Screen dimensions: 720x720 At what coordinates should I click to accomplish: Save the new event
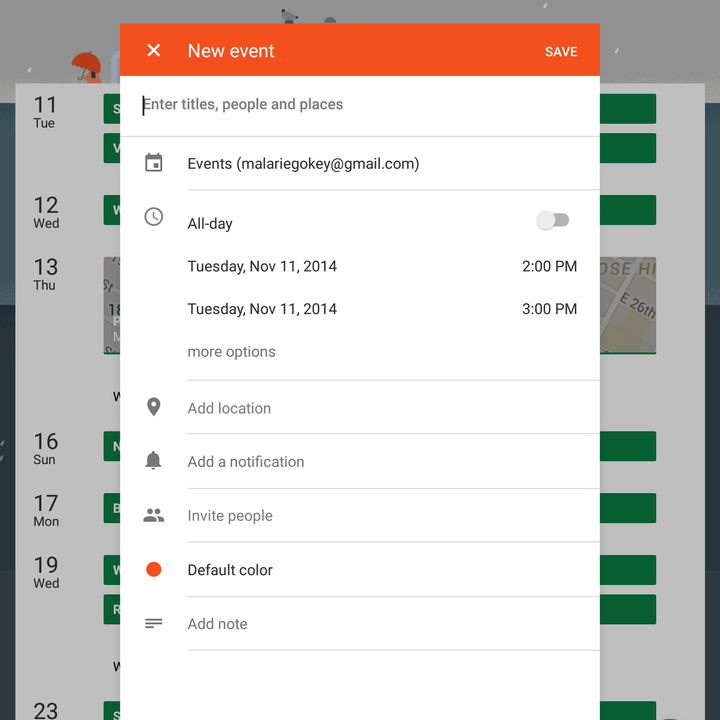561,51
